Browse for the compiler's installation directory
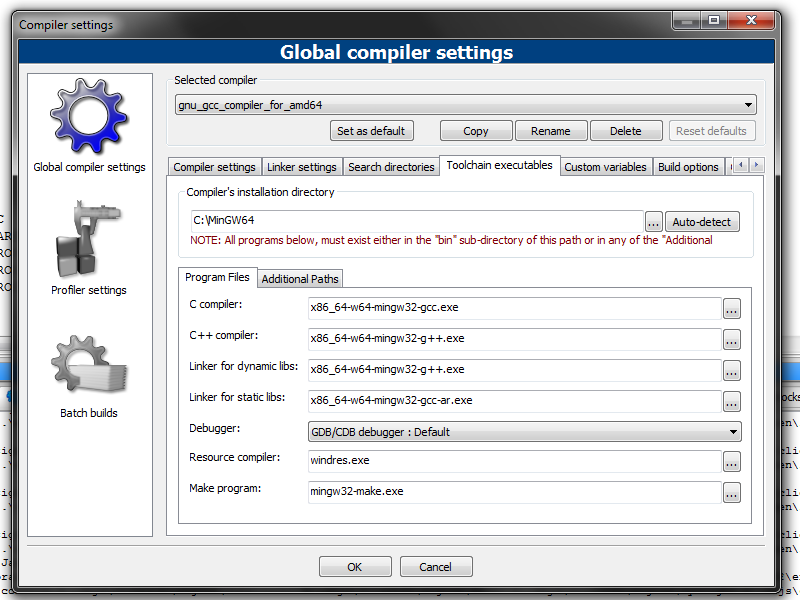The width and height of the screenshot is (800, 600). tap(654, 222)
